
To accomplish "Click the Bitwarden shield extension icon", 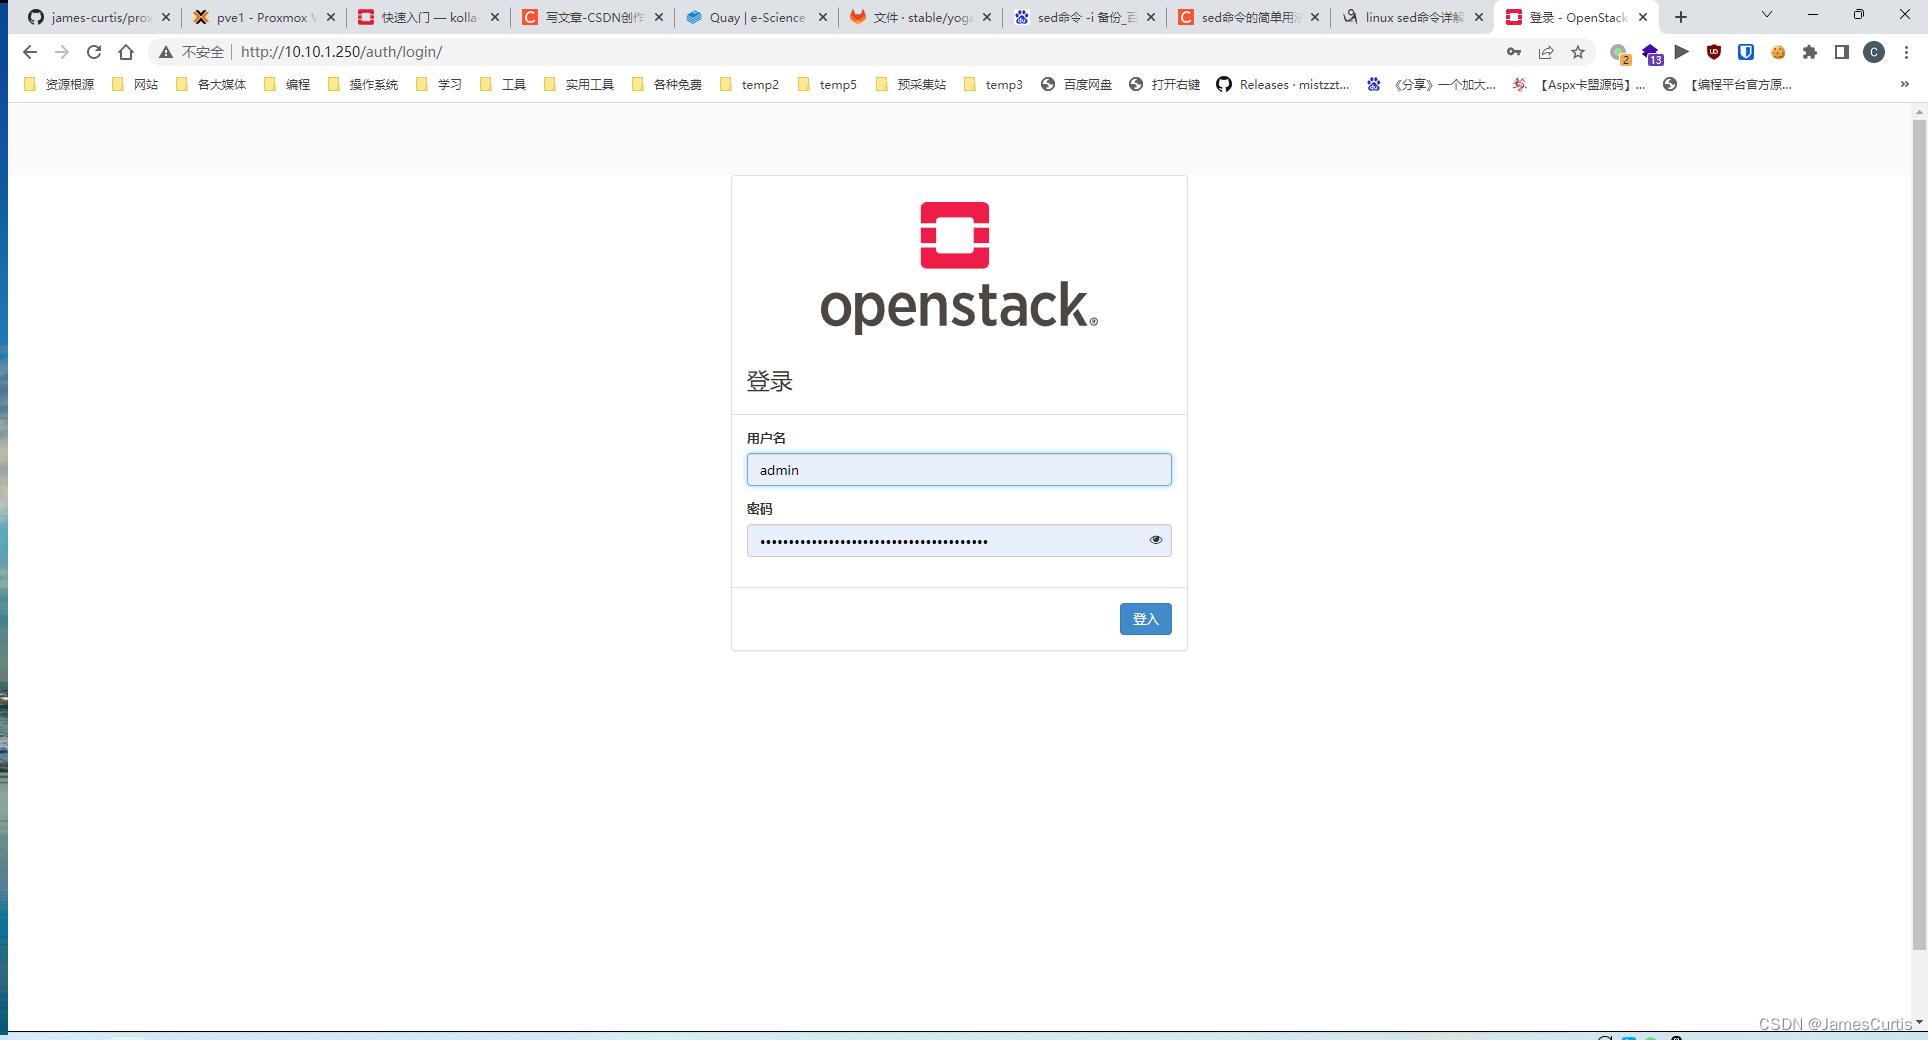I will pos(1746,52).
